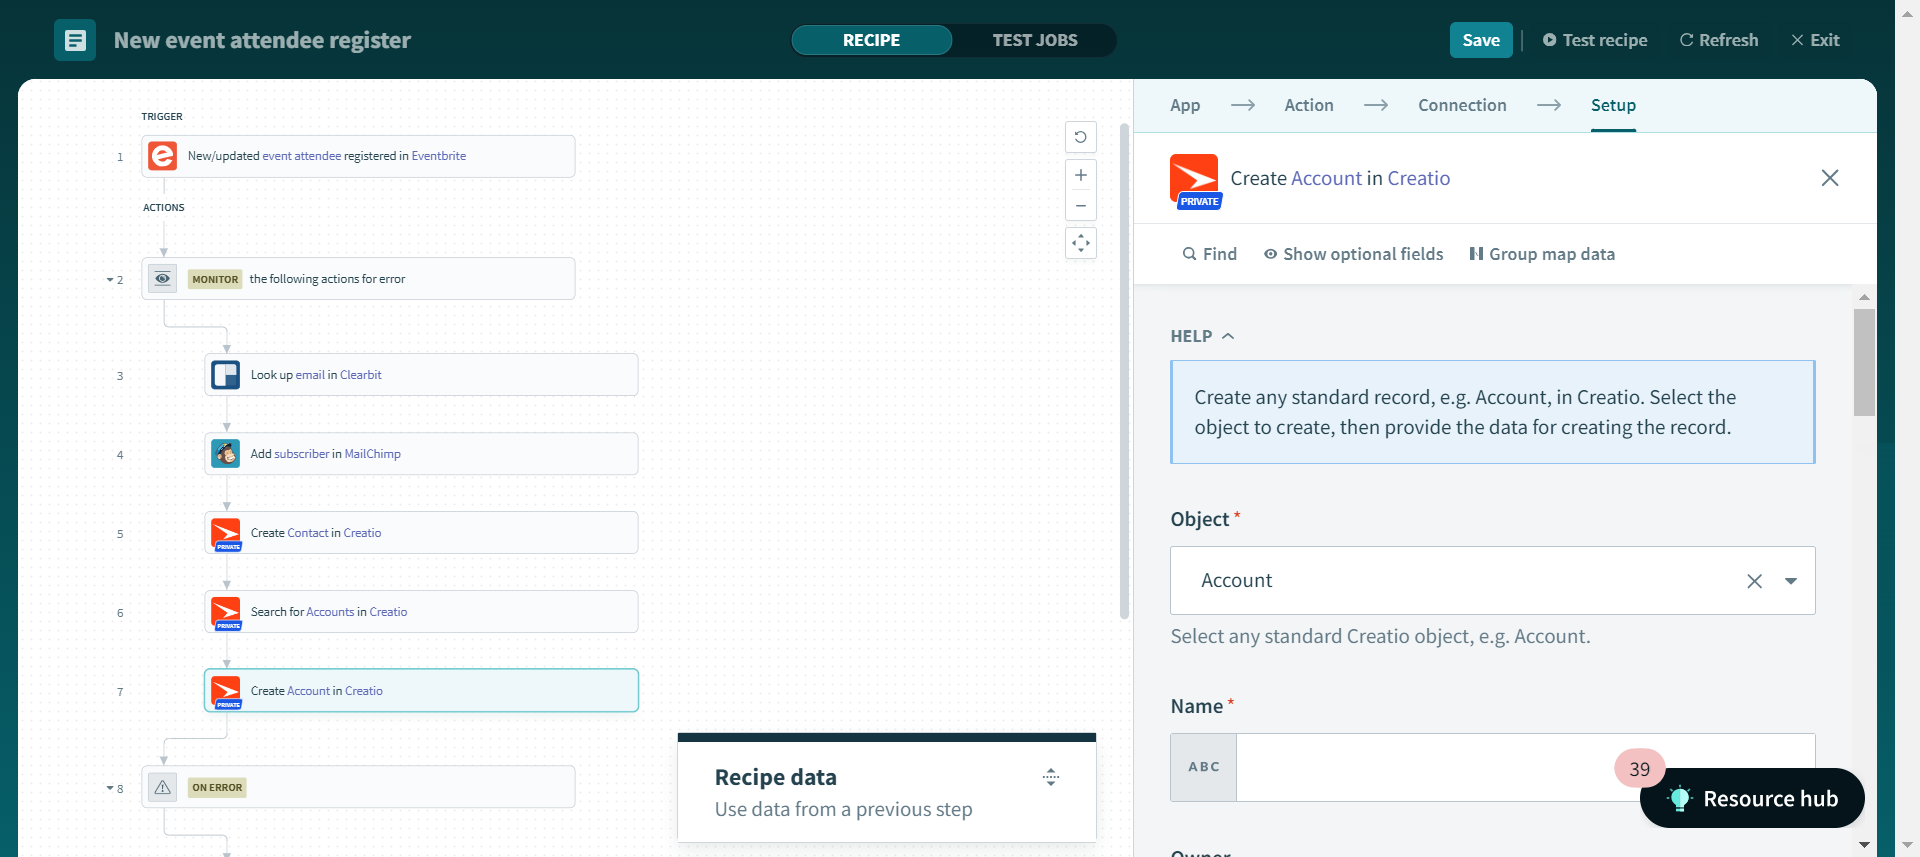Enable Group map data
This screenshot has width=1920, height=857.
click(1542, 254)
